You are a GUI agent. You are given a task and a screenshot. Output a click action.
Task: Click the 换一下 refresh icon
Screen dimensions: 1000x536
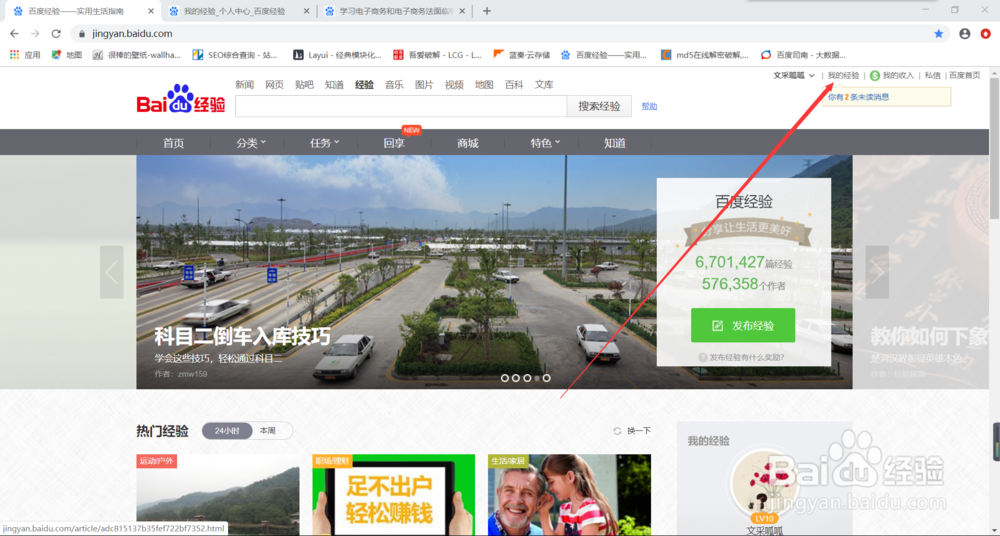(617, 431)
